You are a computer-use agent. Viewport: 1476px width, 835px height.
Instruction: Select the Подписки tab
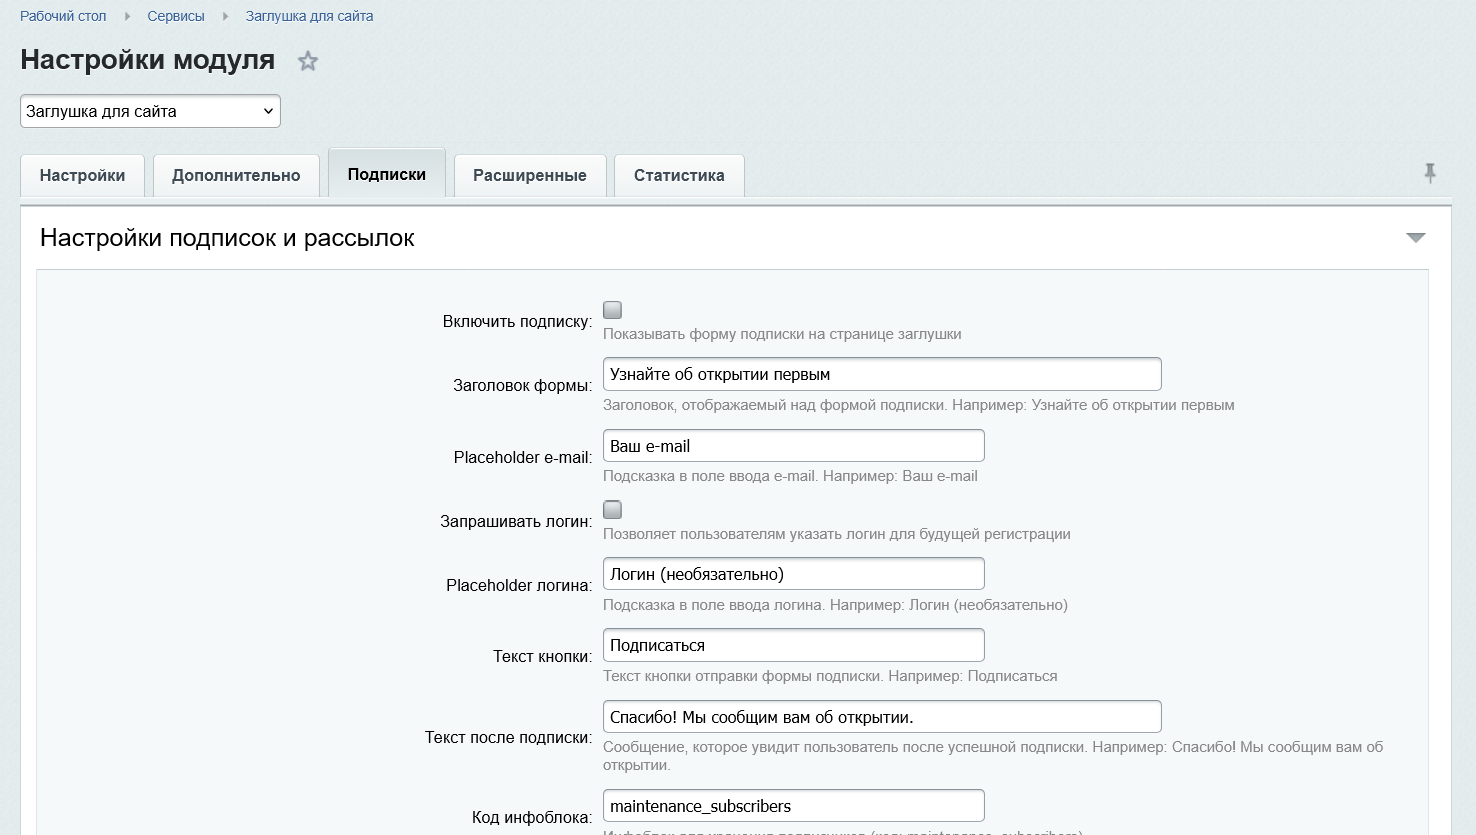(387, 174)
